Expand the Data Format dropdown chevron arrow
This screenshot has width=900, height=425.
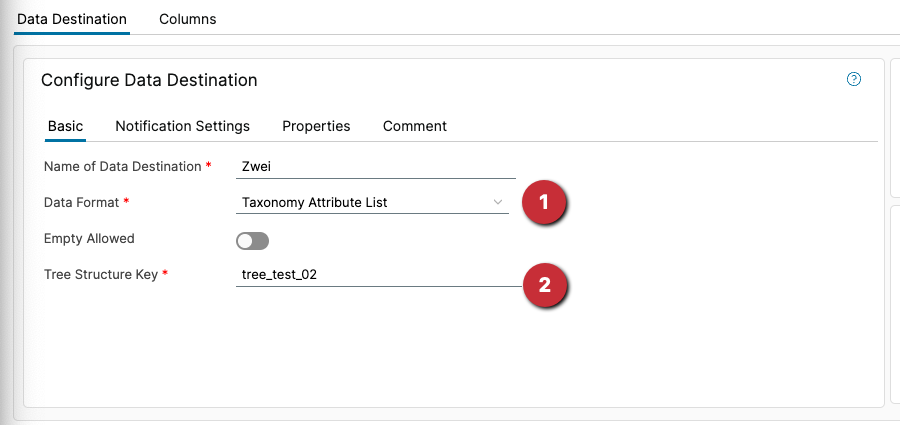coord(498,202)
